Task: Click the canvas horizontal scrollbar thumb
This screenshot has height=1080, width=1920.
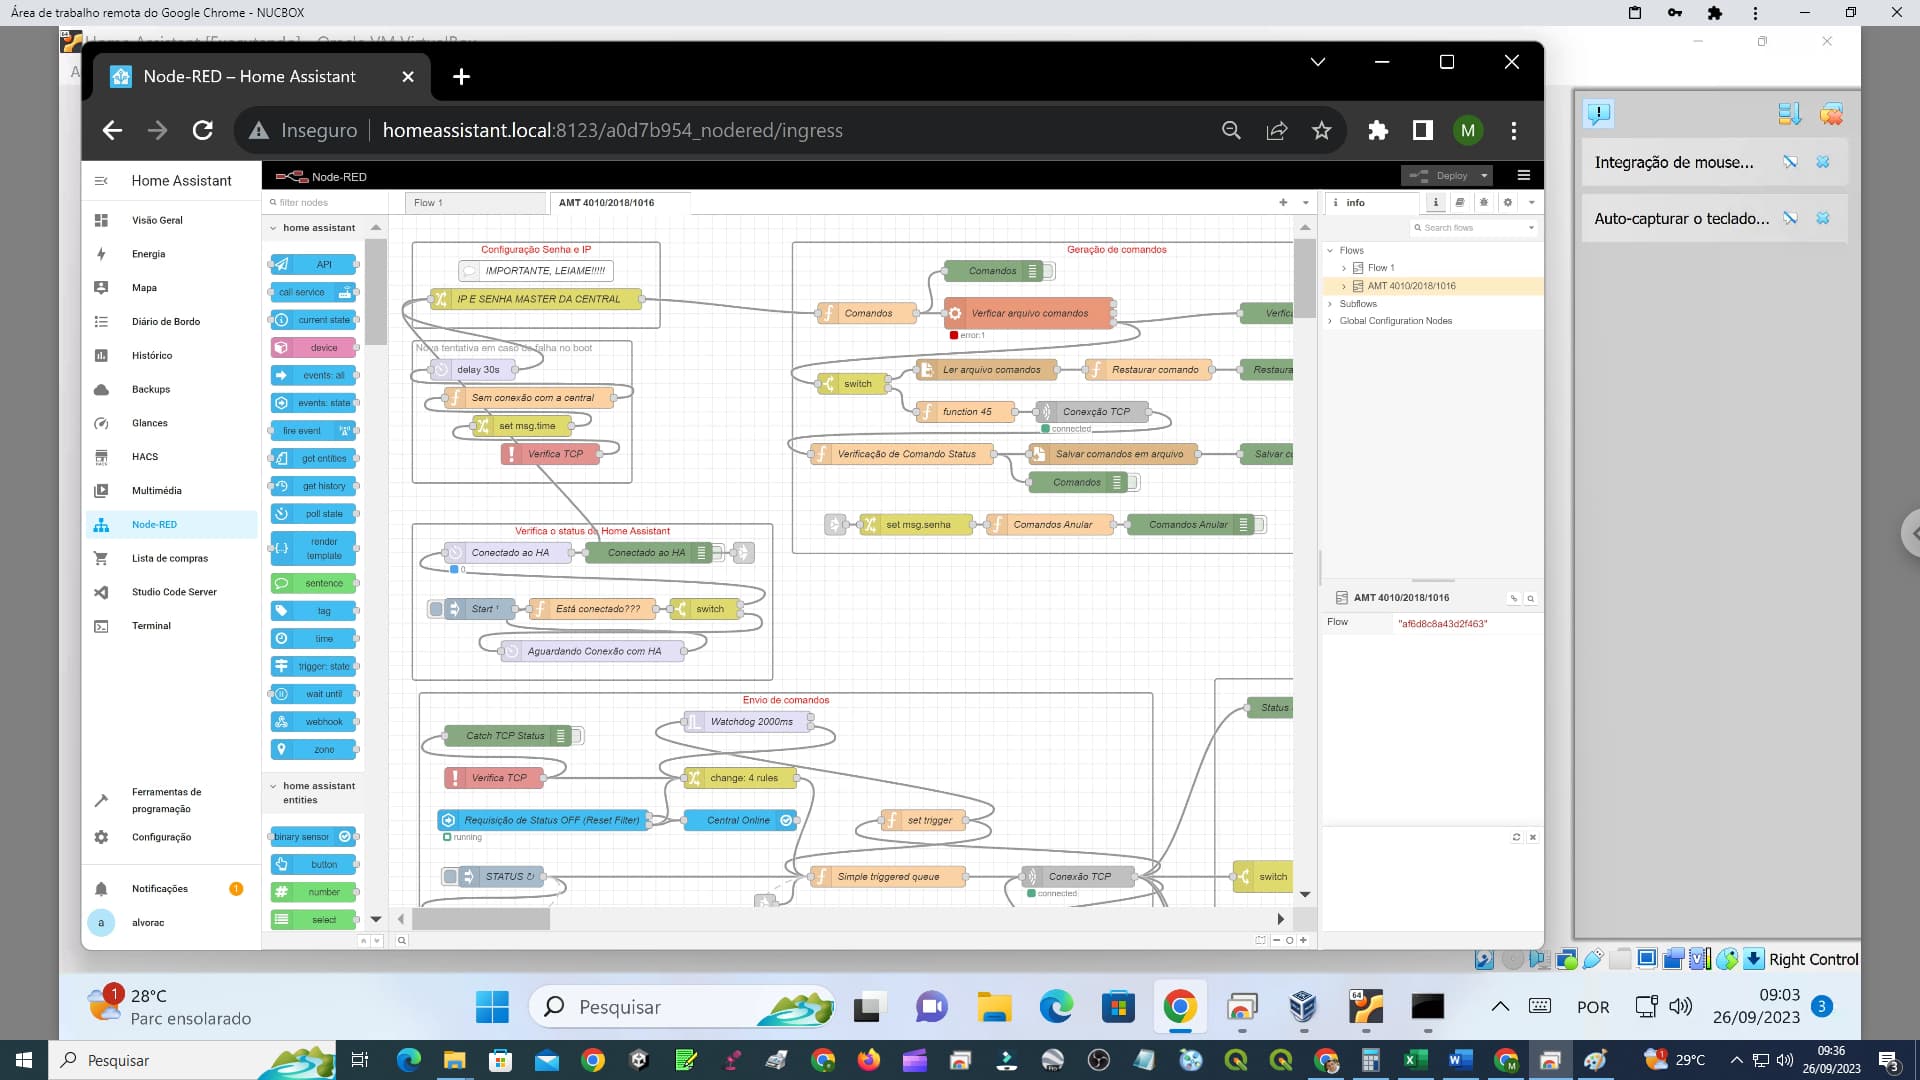Action: pos(481,919)
